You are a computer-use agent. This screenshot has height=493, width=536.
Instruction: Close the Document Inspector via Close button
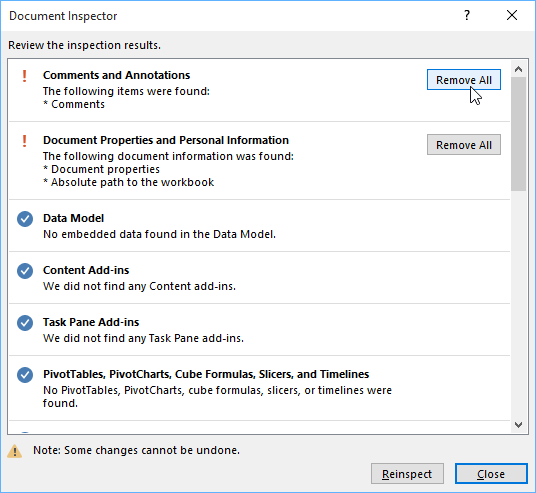point(491,474)
